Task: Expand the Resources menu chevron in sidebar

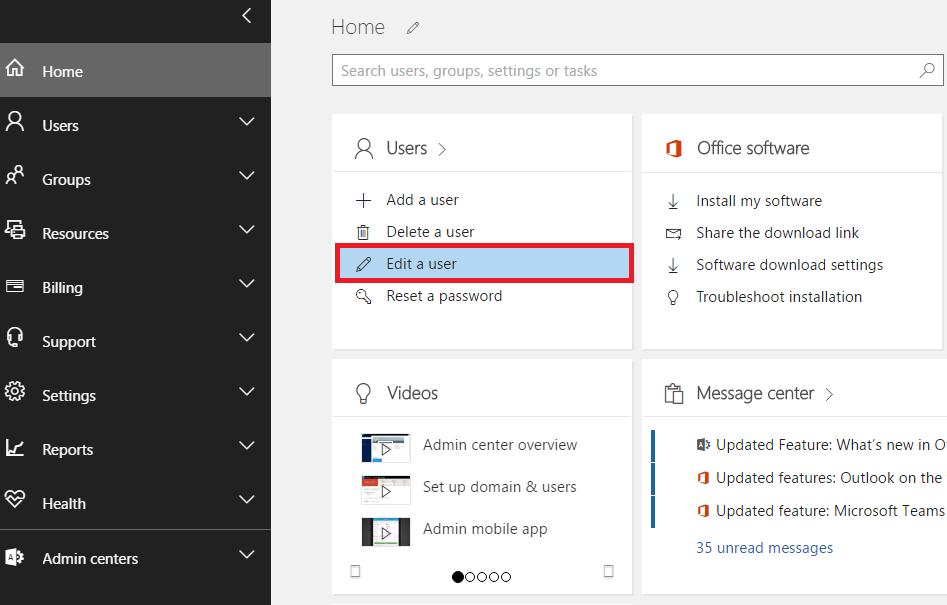Action: (x=246, y=229)
